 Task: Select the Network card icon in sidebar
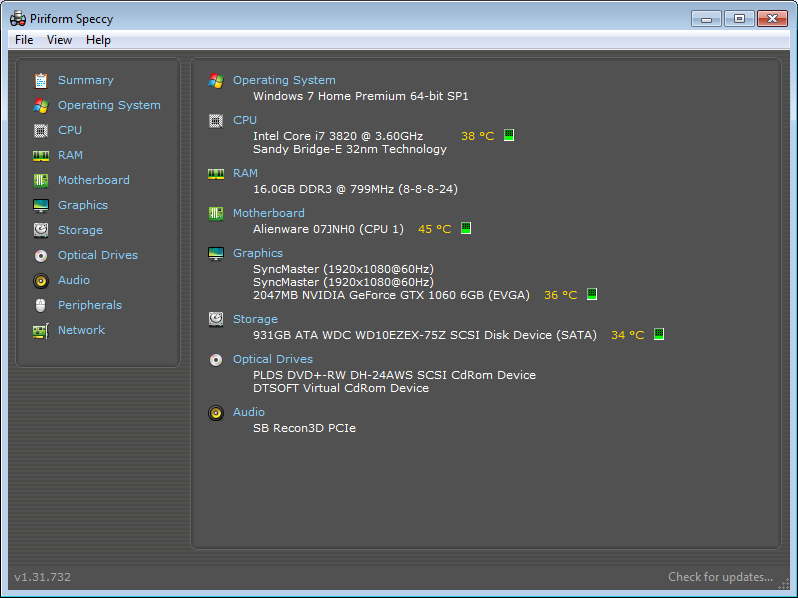[41, 330]
